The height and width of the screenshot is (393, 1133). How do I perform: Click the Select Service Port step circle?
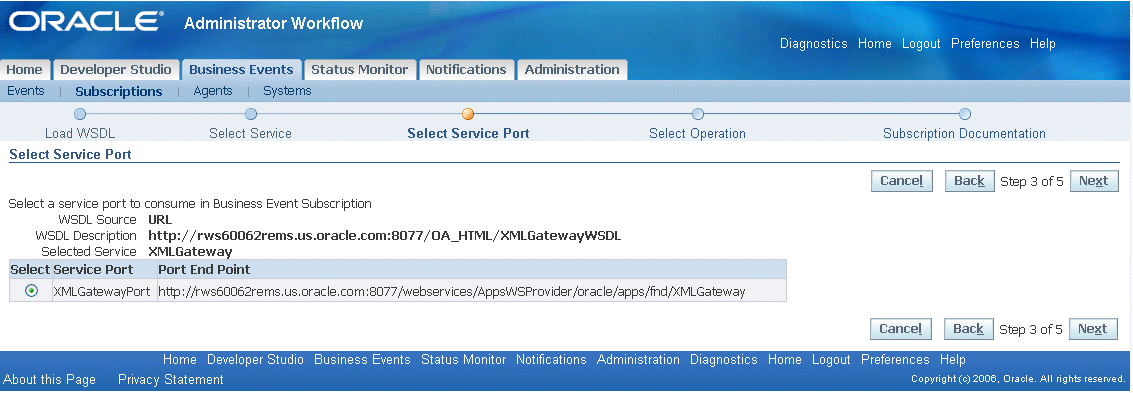[x=468, y=114]
